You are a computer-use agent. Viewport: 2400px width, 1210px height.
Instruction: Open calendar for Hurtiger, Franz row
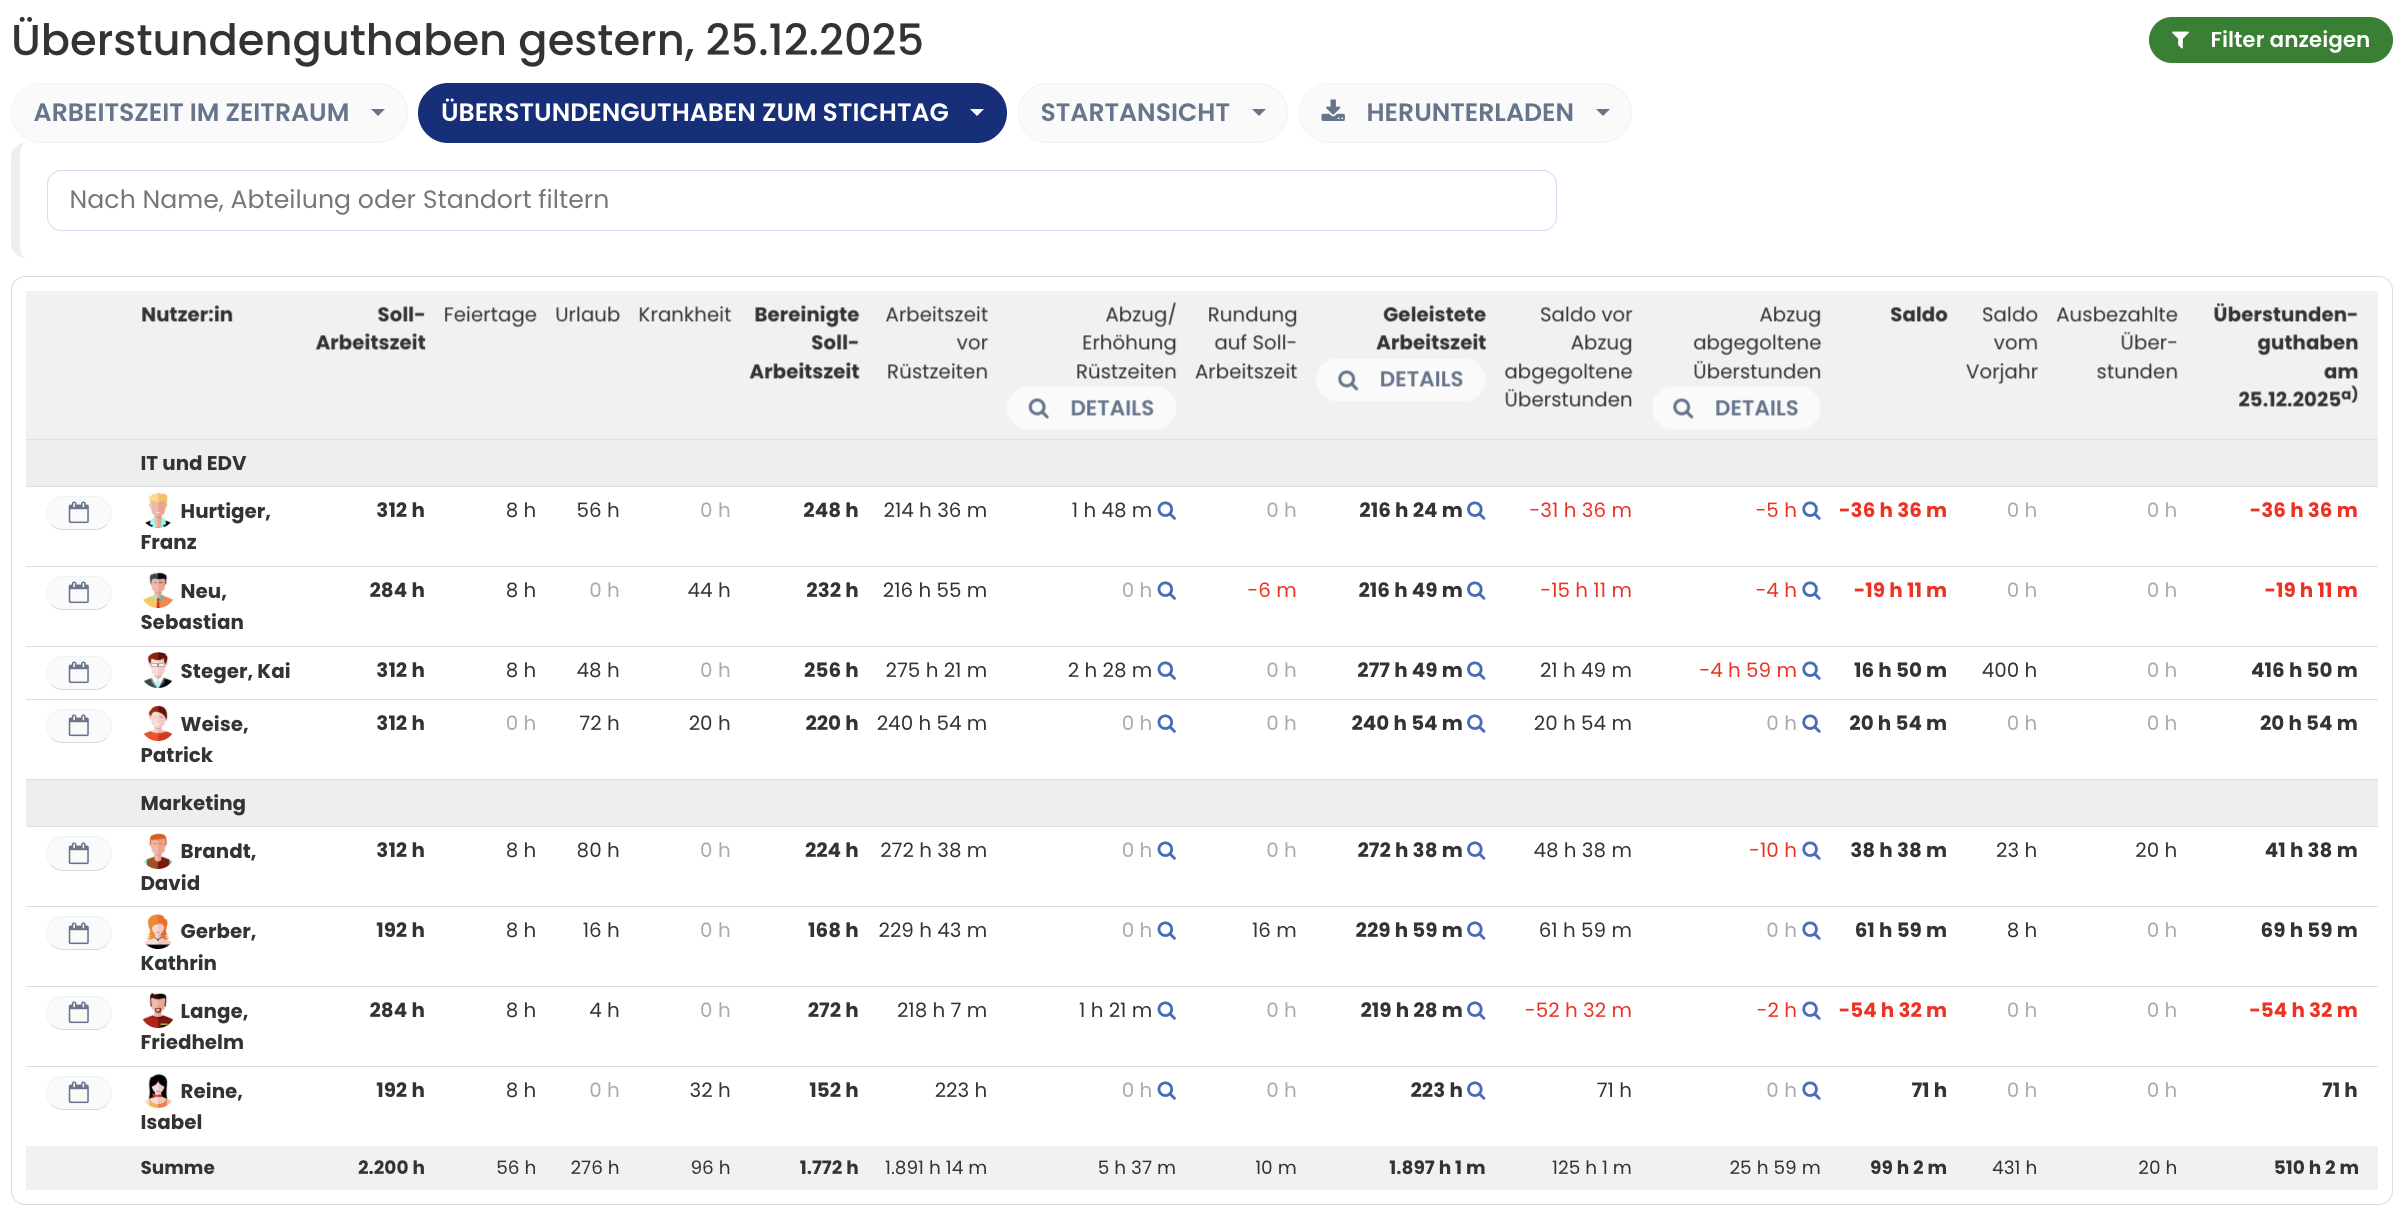coord(79,513)
